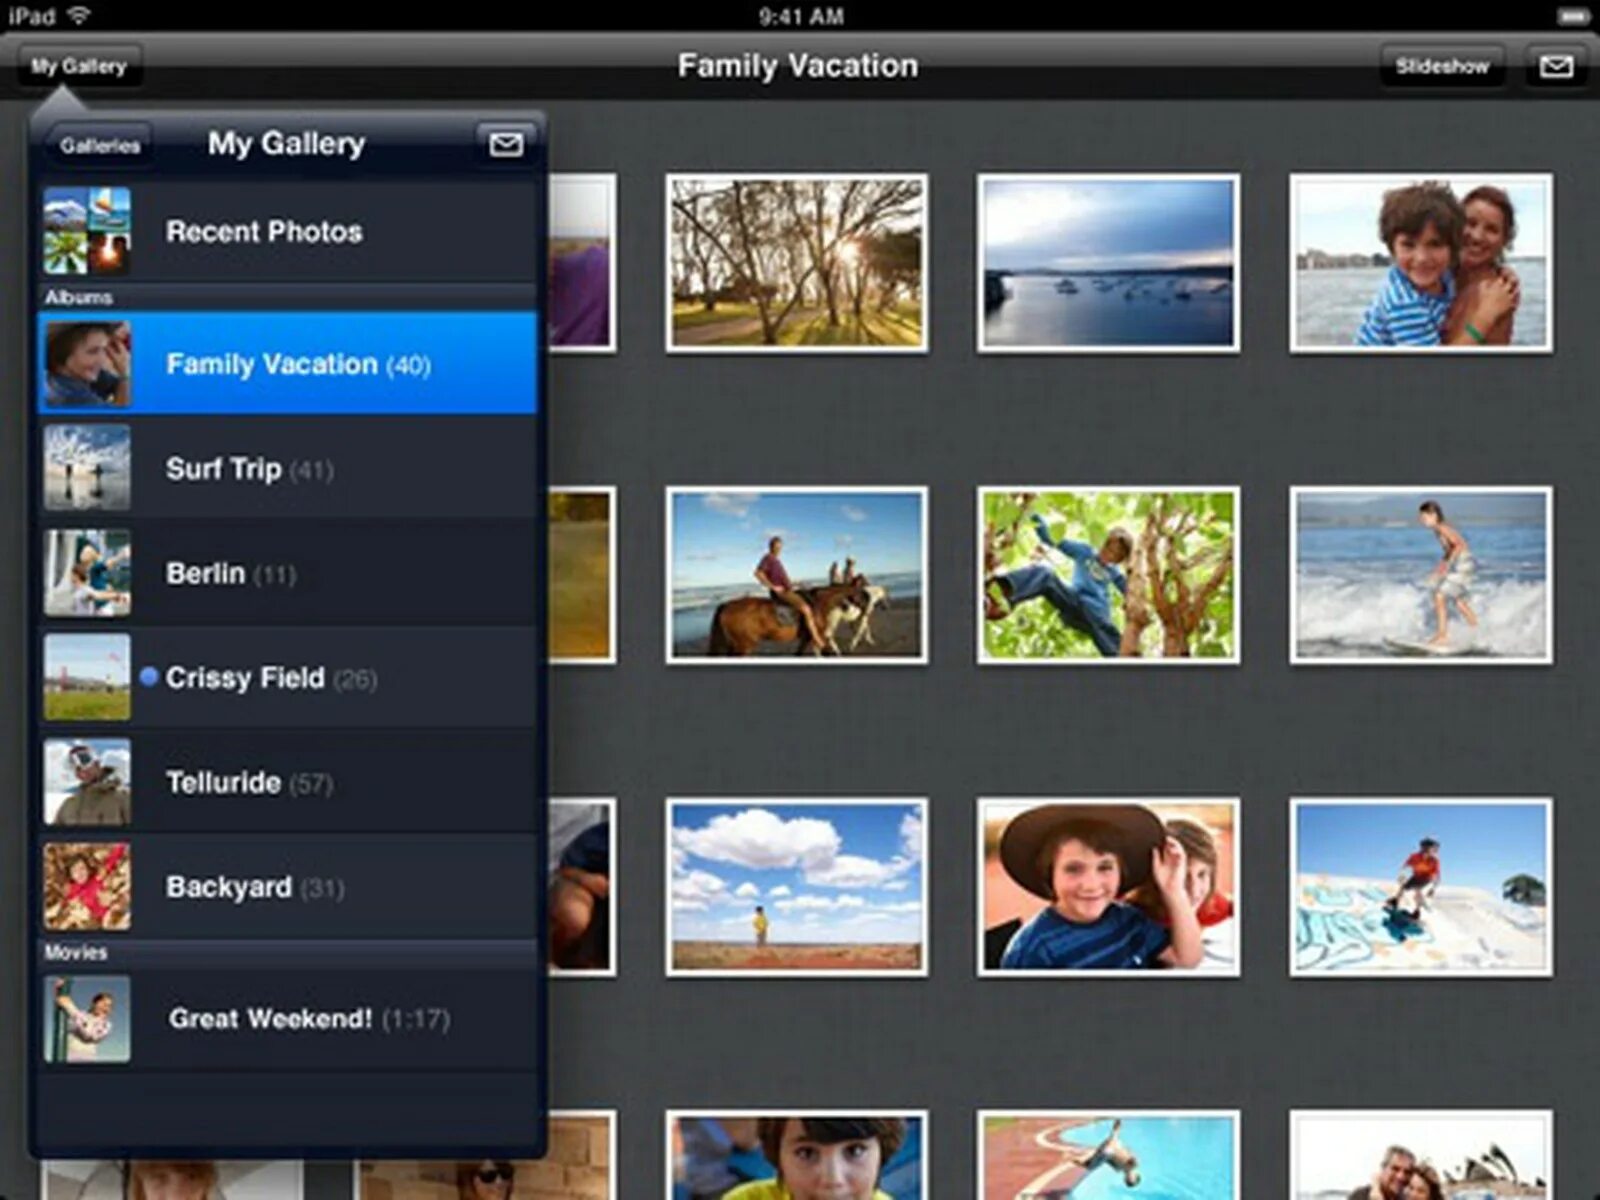The image size is (1600, 1200).
Task: Open the Telluride album
Action: (287, 782)
